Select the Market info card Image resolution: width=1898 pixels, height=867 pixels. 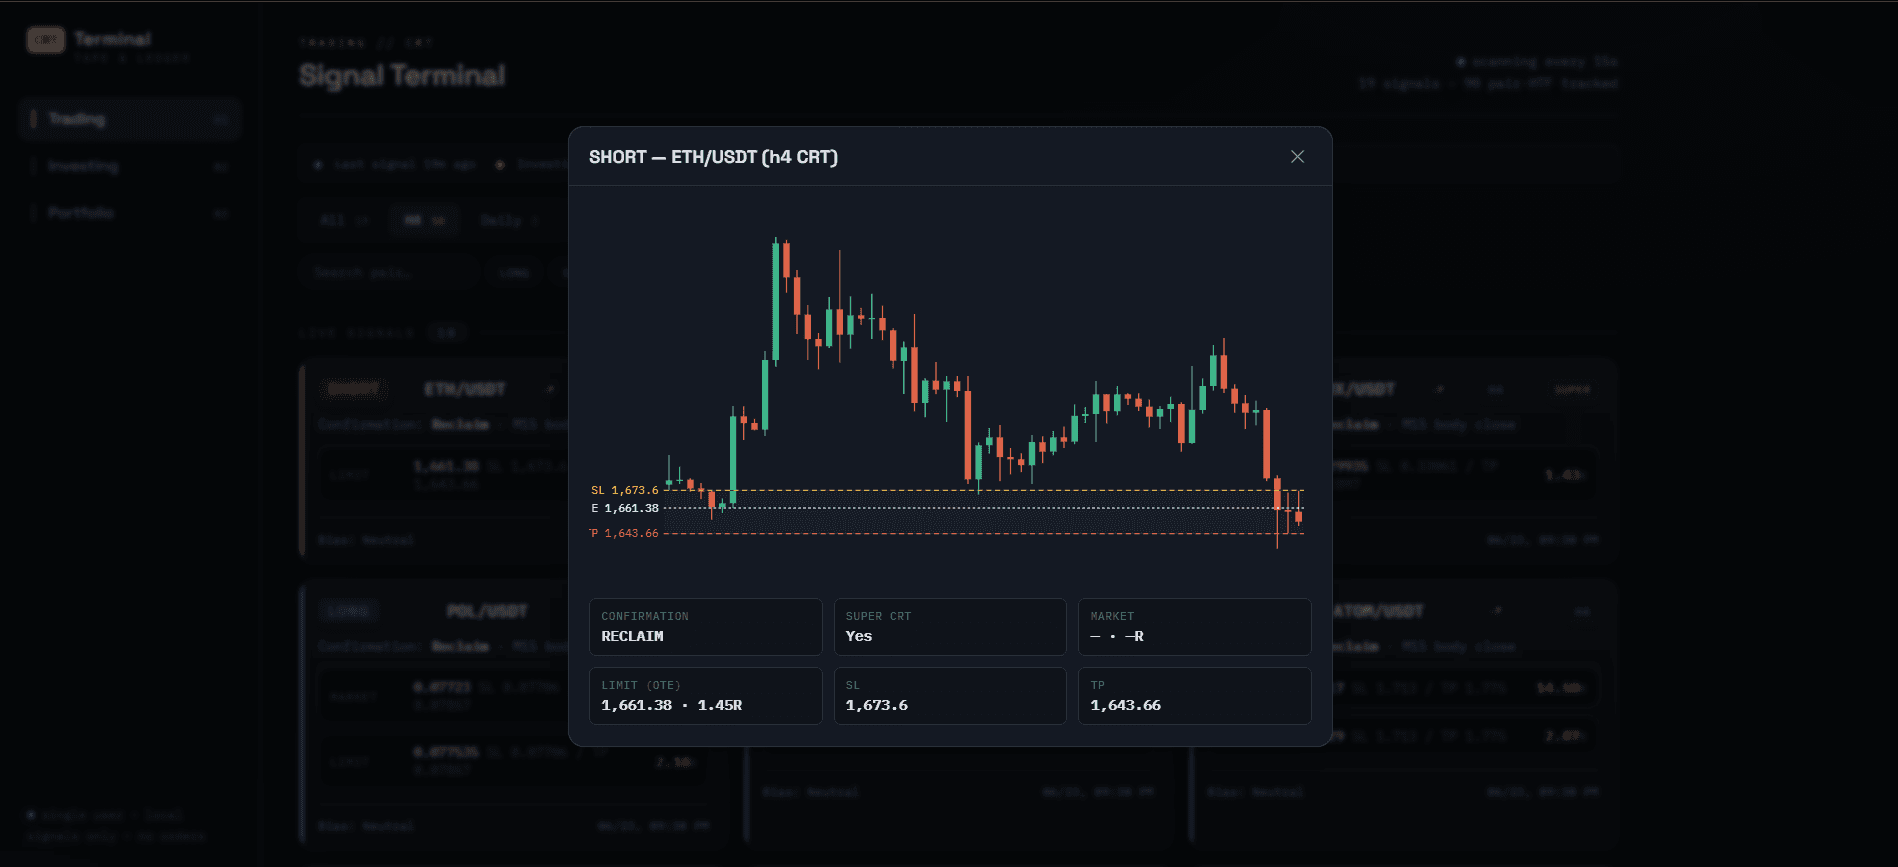pyautogui.click(x=1195, y=627)
